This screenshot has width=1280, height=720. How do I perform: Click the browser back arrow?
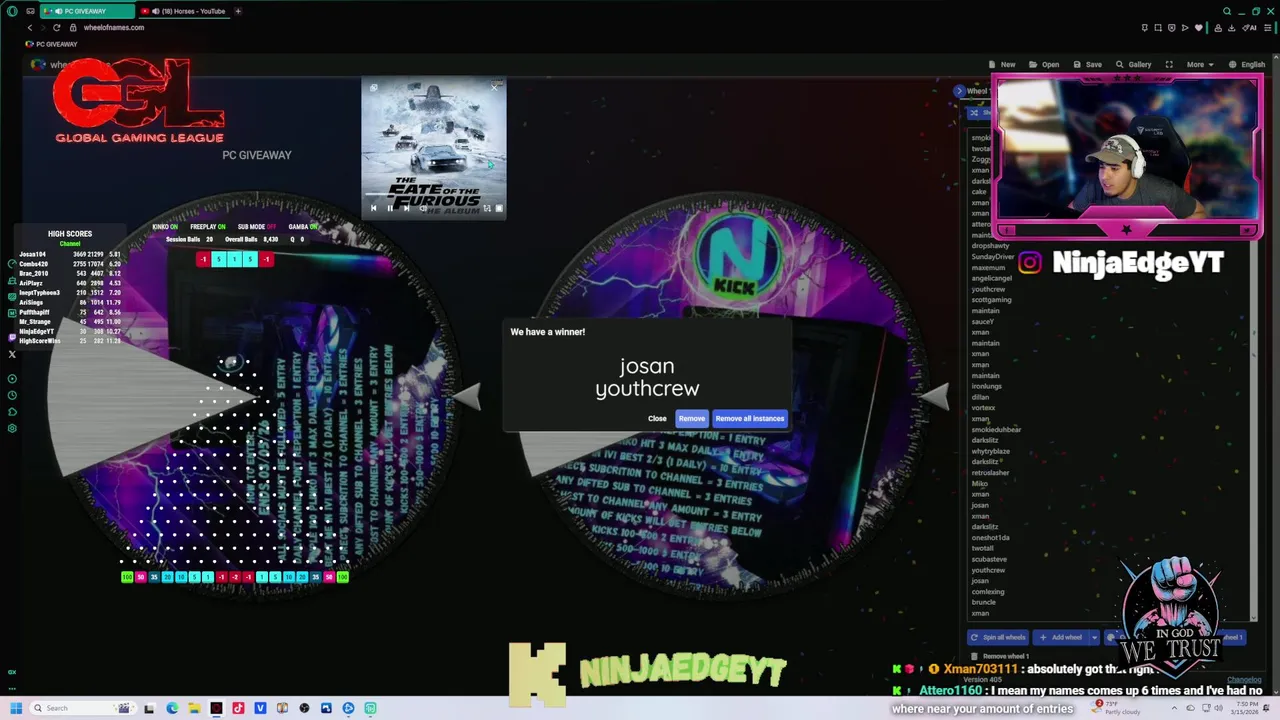pyautogui.click(x=30, y=28)
